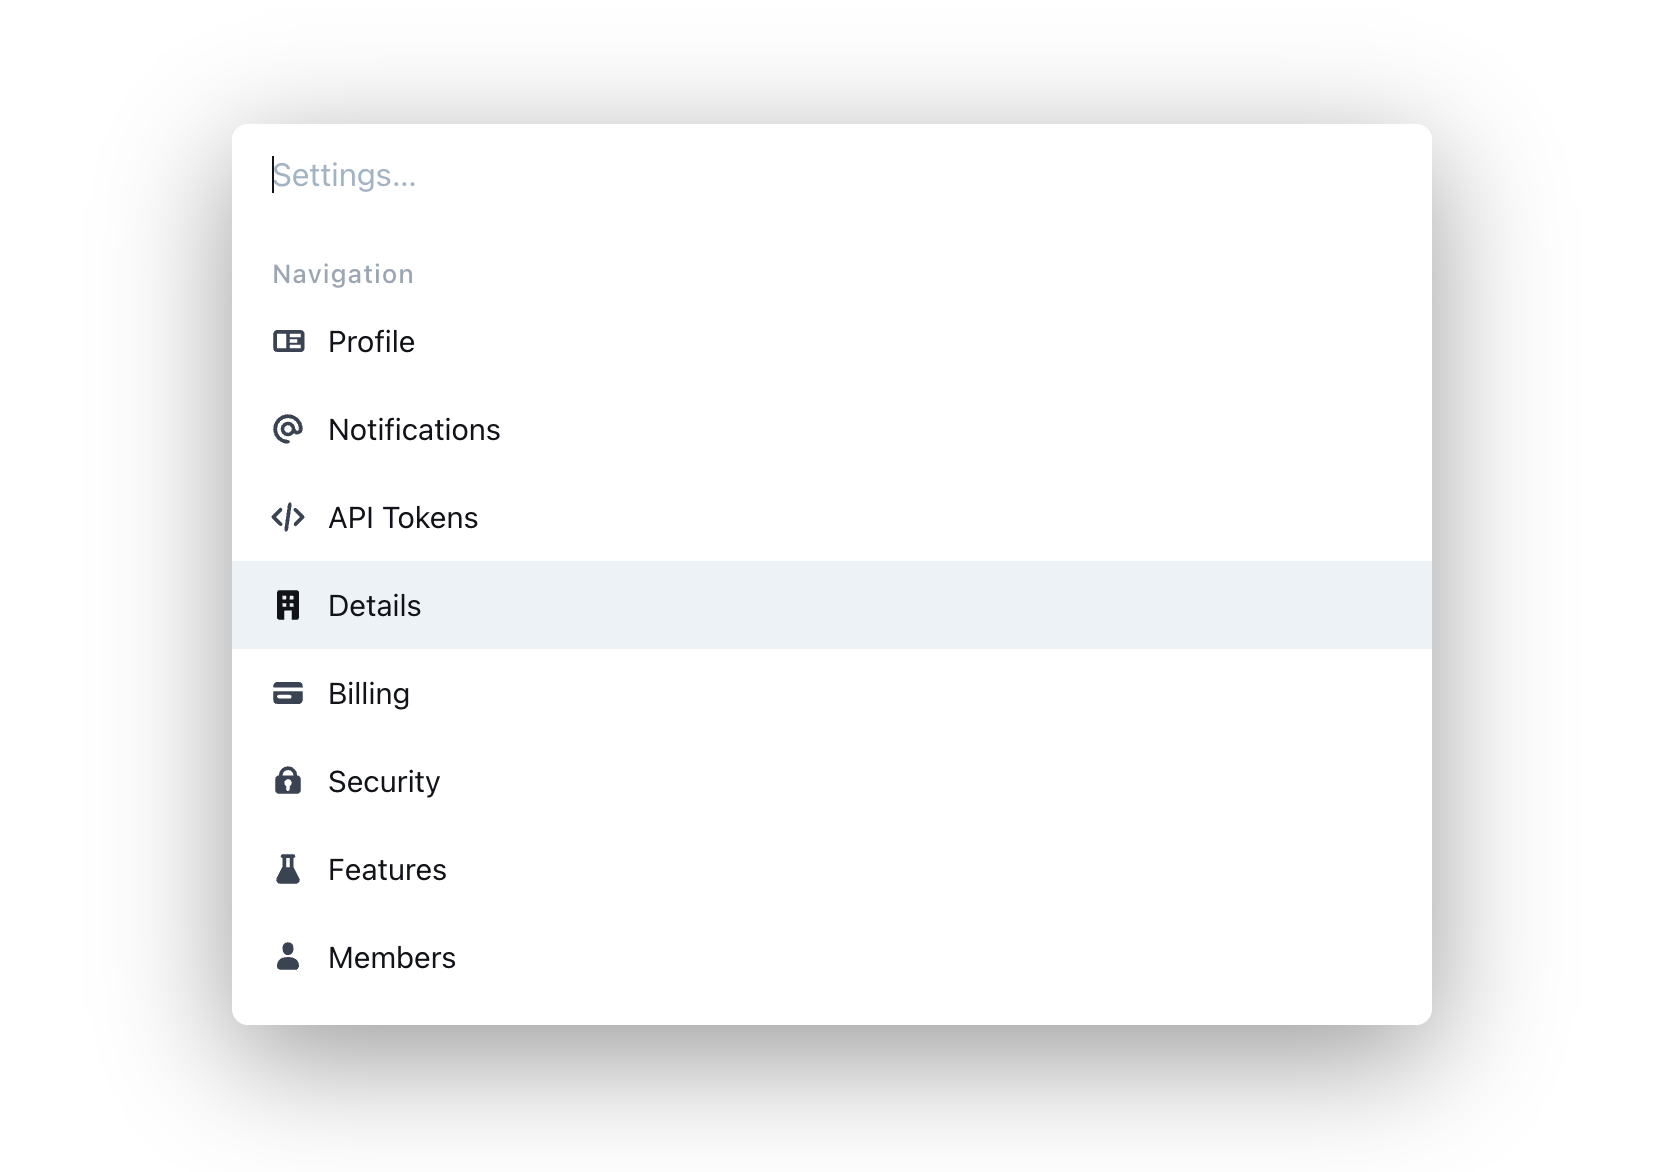Select the Features flask icon
This screenshot has height=1172, width=1676.
[288, 869]
